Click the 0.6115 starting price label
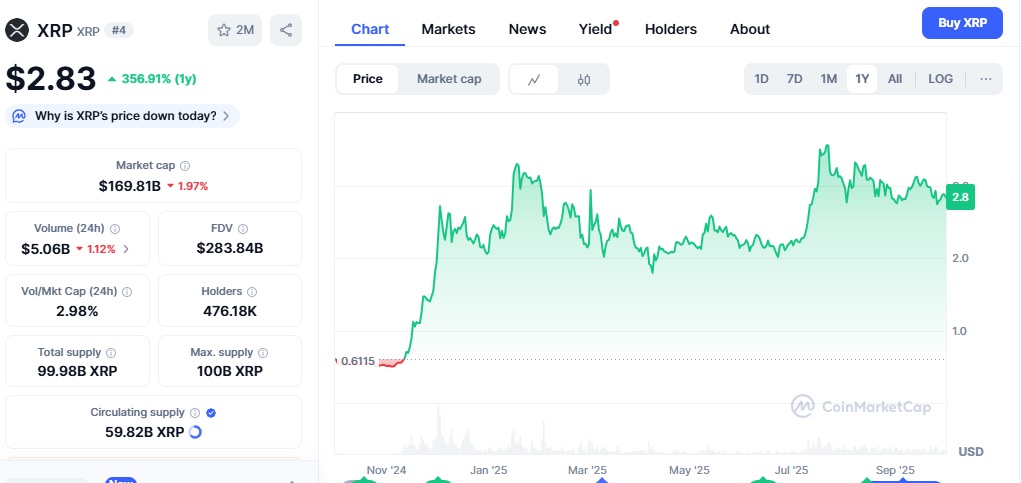 coord(358,361)
